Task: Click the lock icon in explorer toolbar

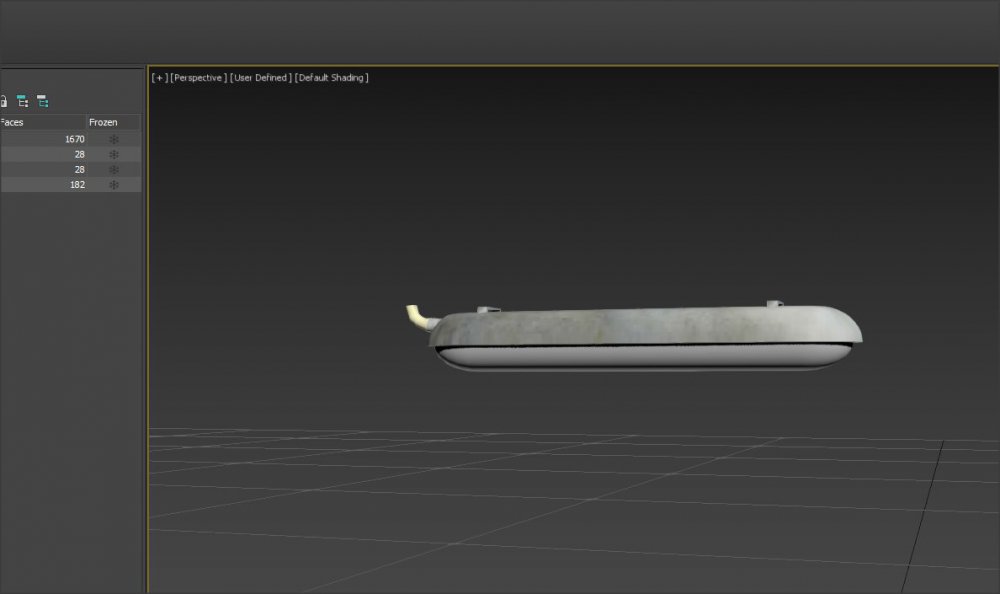Action: (x=3, y=101)
